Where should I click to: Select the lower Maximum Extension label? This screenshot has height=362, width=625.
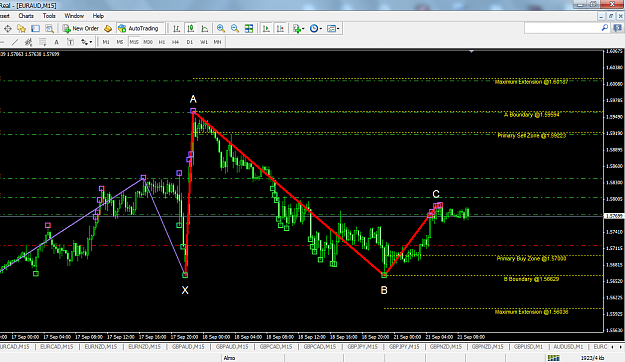click(531, 312)
